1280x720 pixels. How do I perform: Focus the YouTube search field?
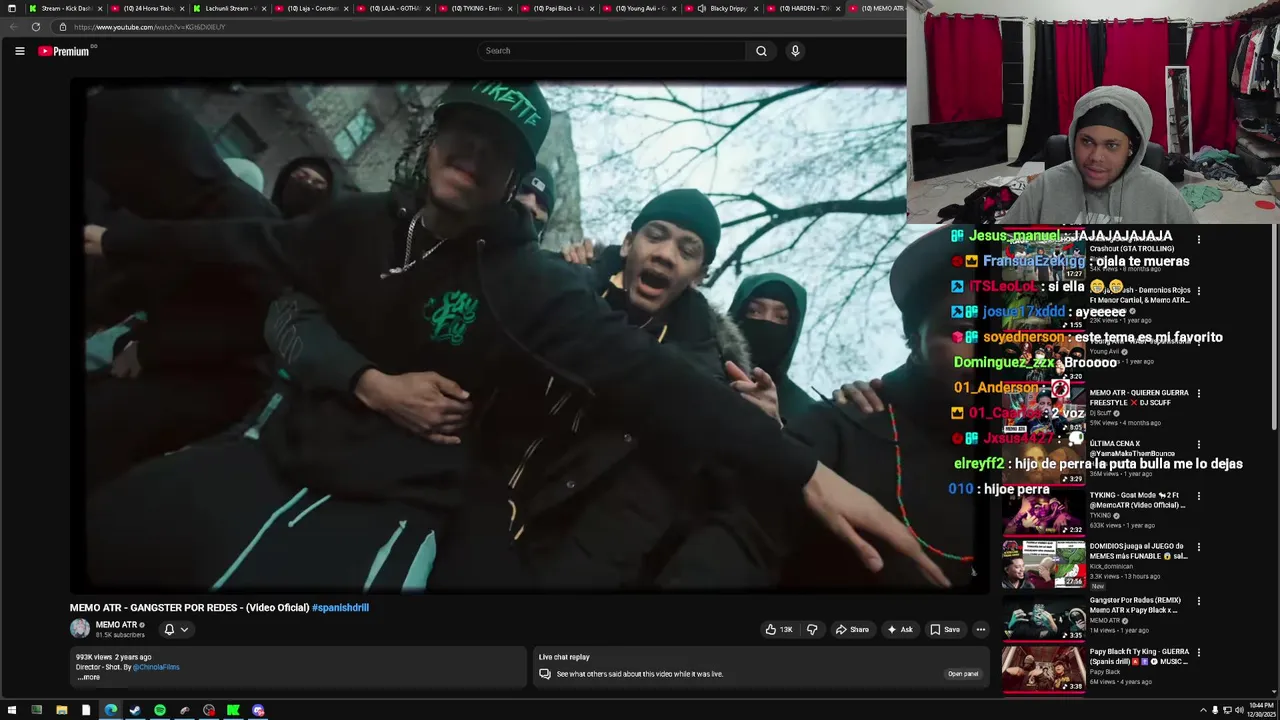coord(612,51)
